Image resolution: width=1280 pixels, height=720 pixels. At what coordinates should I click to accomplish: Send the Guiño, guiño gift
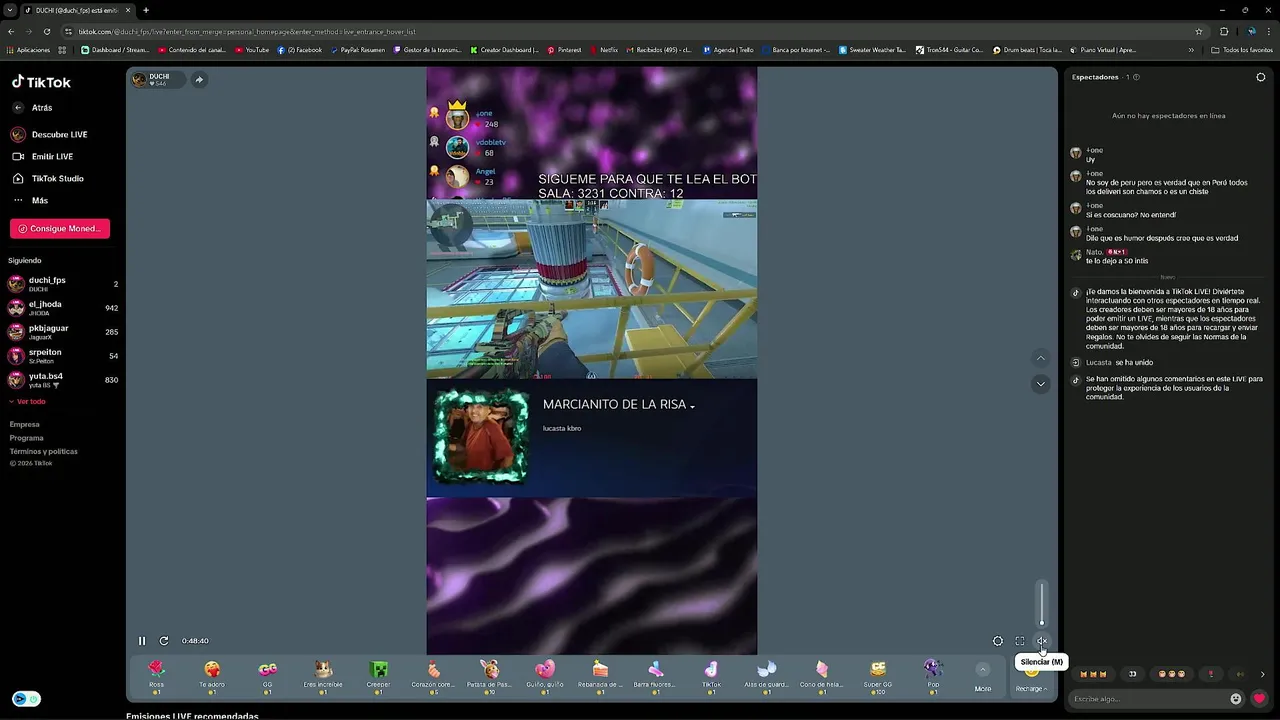point(545,676)
